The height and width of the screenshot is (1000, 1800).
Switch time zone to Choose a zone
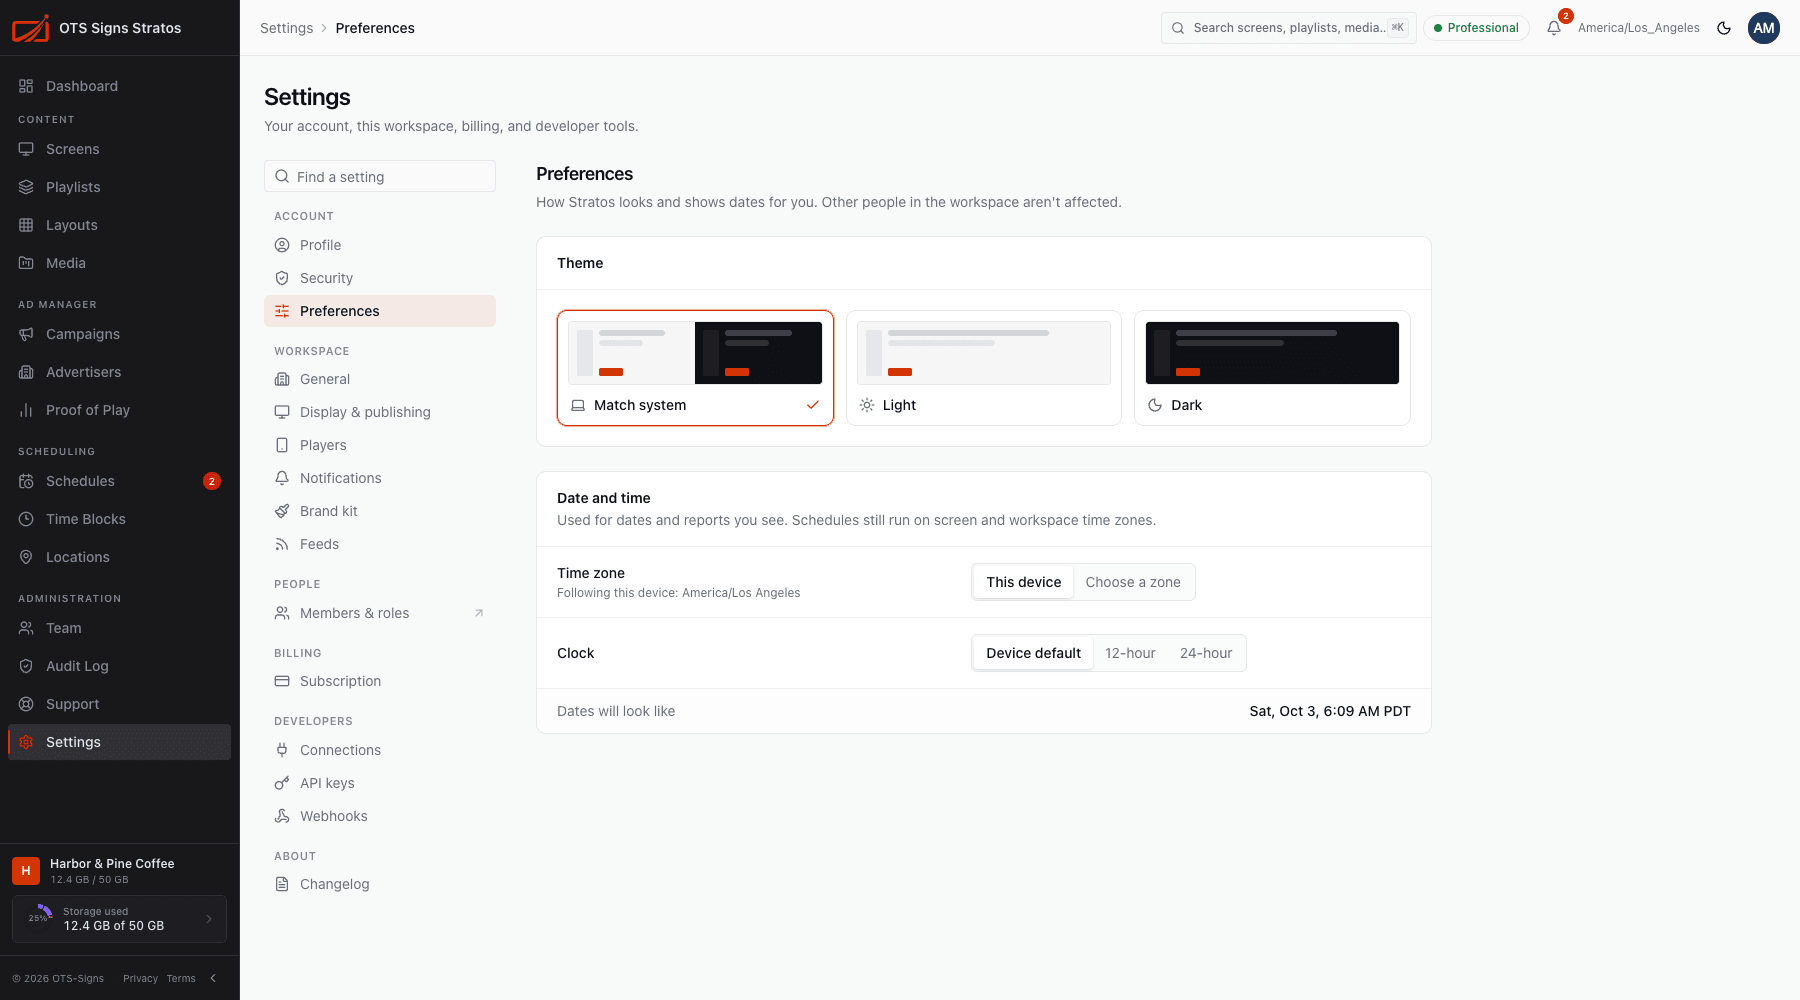tap(1133, 582)
